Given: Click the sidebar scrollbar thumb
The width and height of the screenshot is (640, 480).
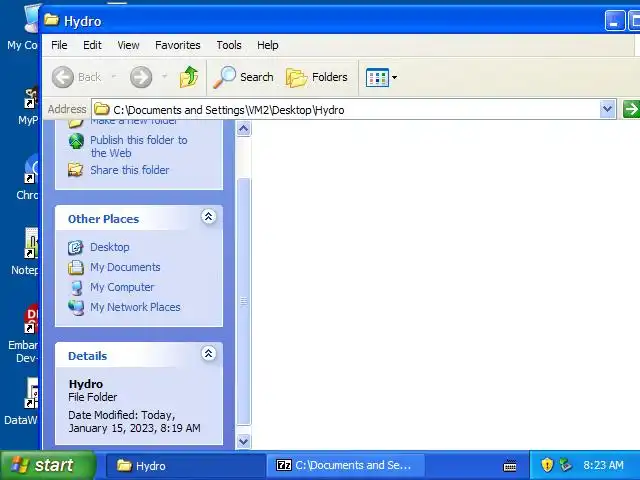Looking at the screenshot, I should pos(244,302).
